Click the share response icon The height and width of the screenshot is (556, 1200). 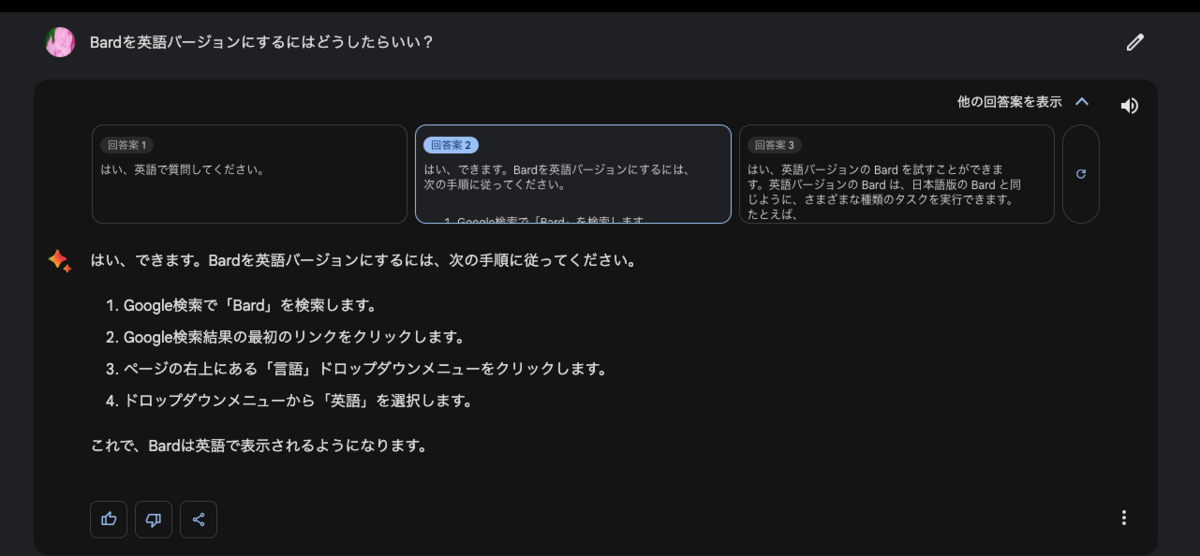[x=198, y=519]
